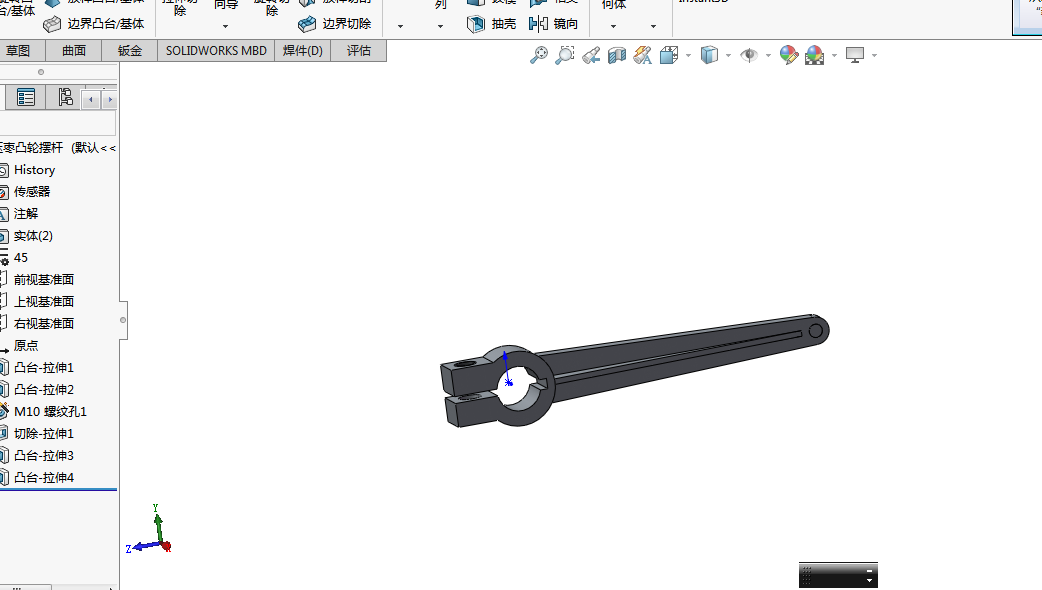Click the Boundary Cut (边界切除) tool
This screenshot has width=1042, height=590.
(335, 24)
